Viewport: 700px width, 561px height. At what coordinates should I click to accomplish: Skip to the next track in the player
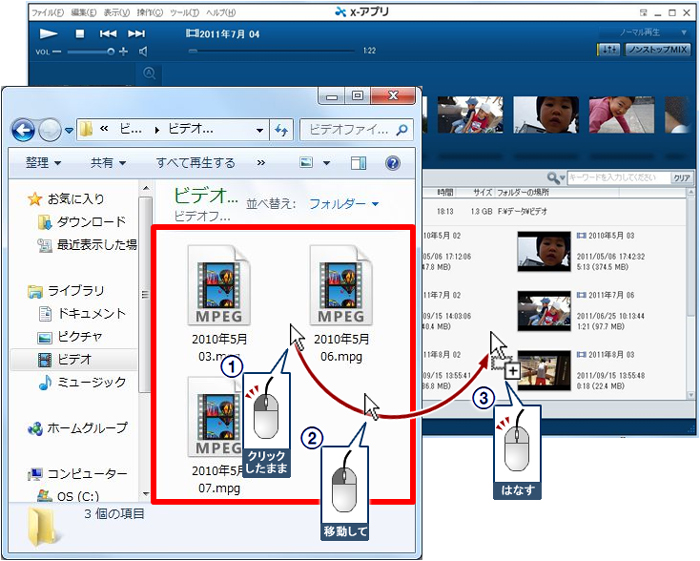click(136, 33)
